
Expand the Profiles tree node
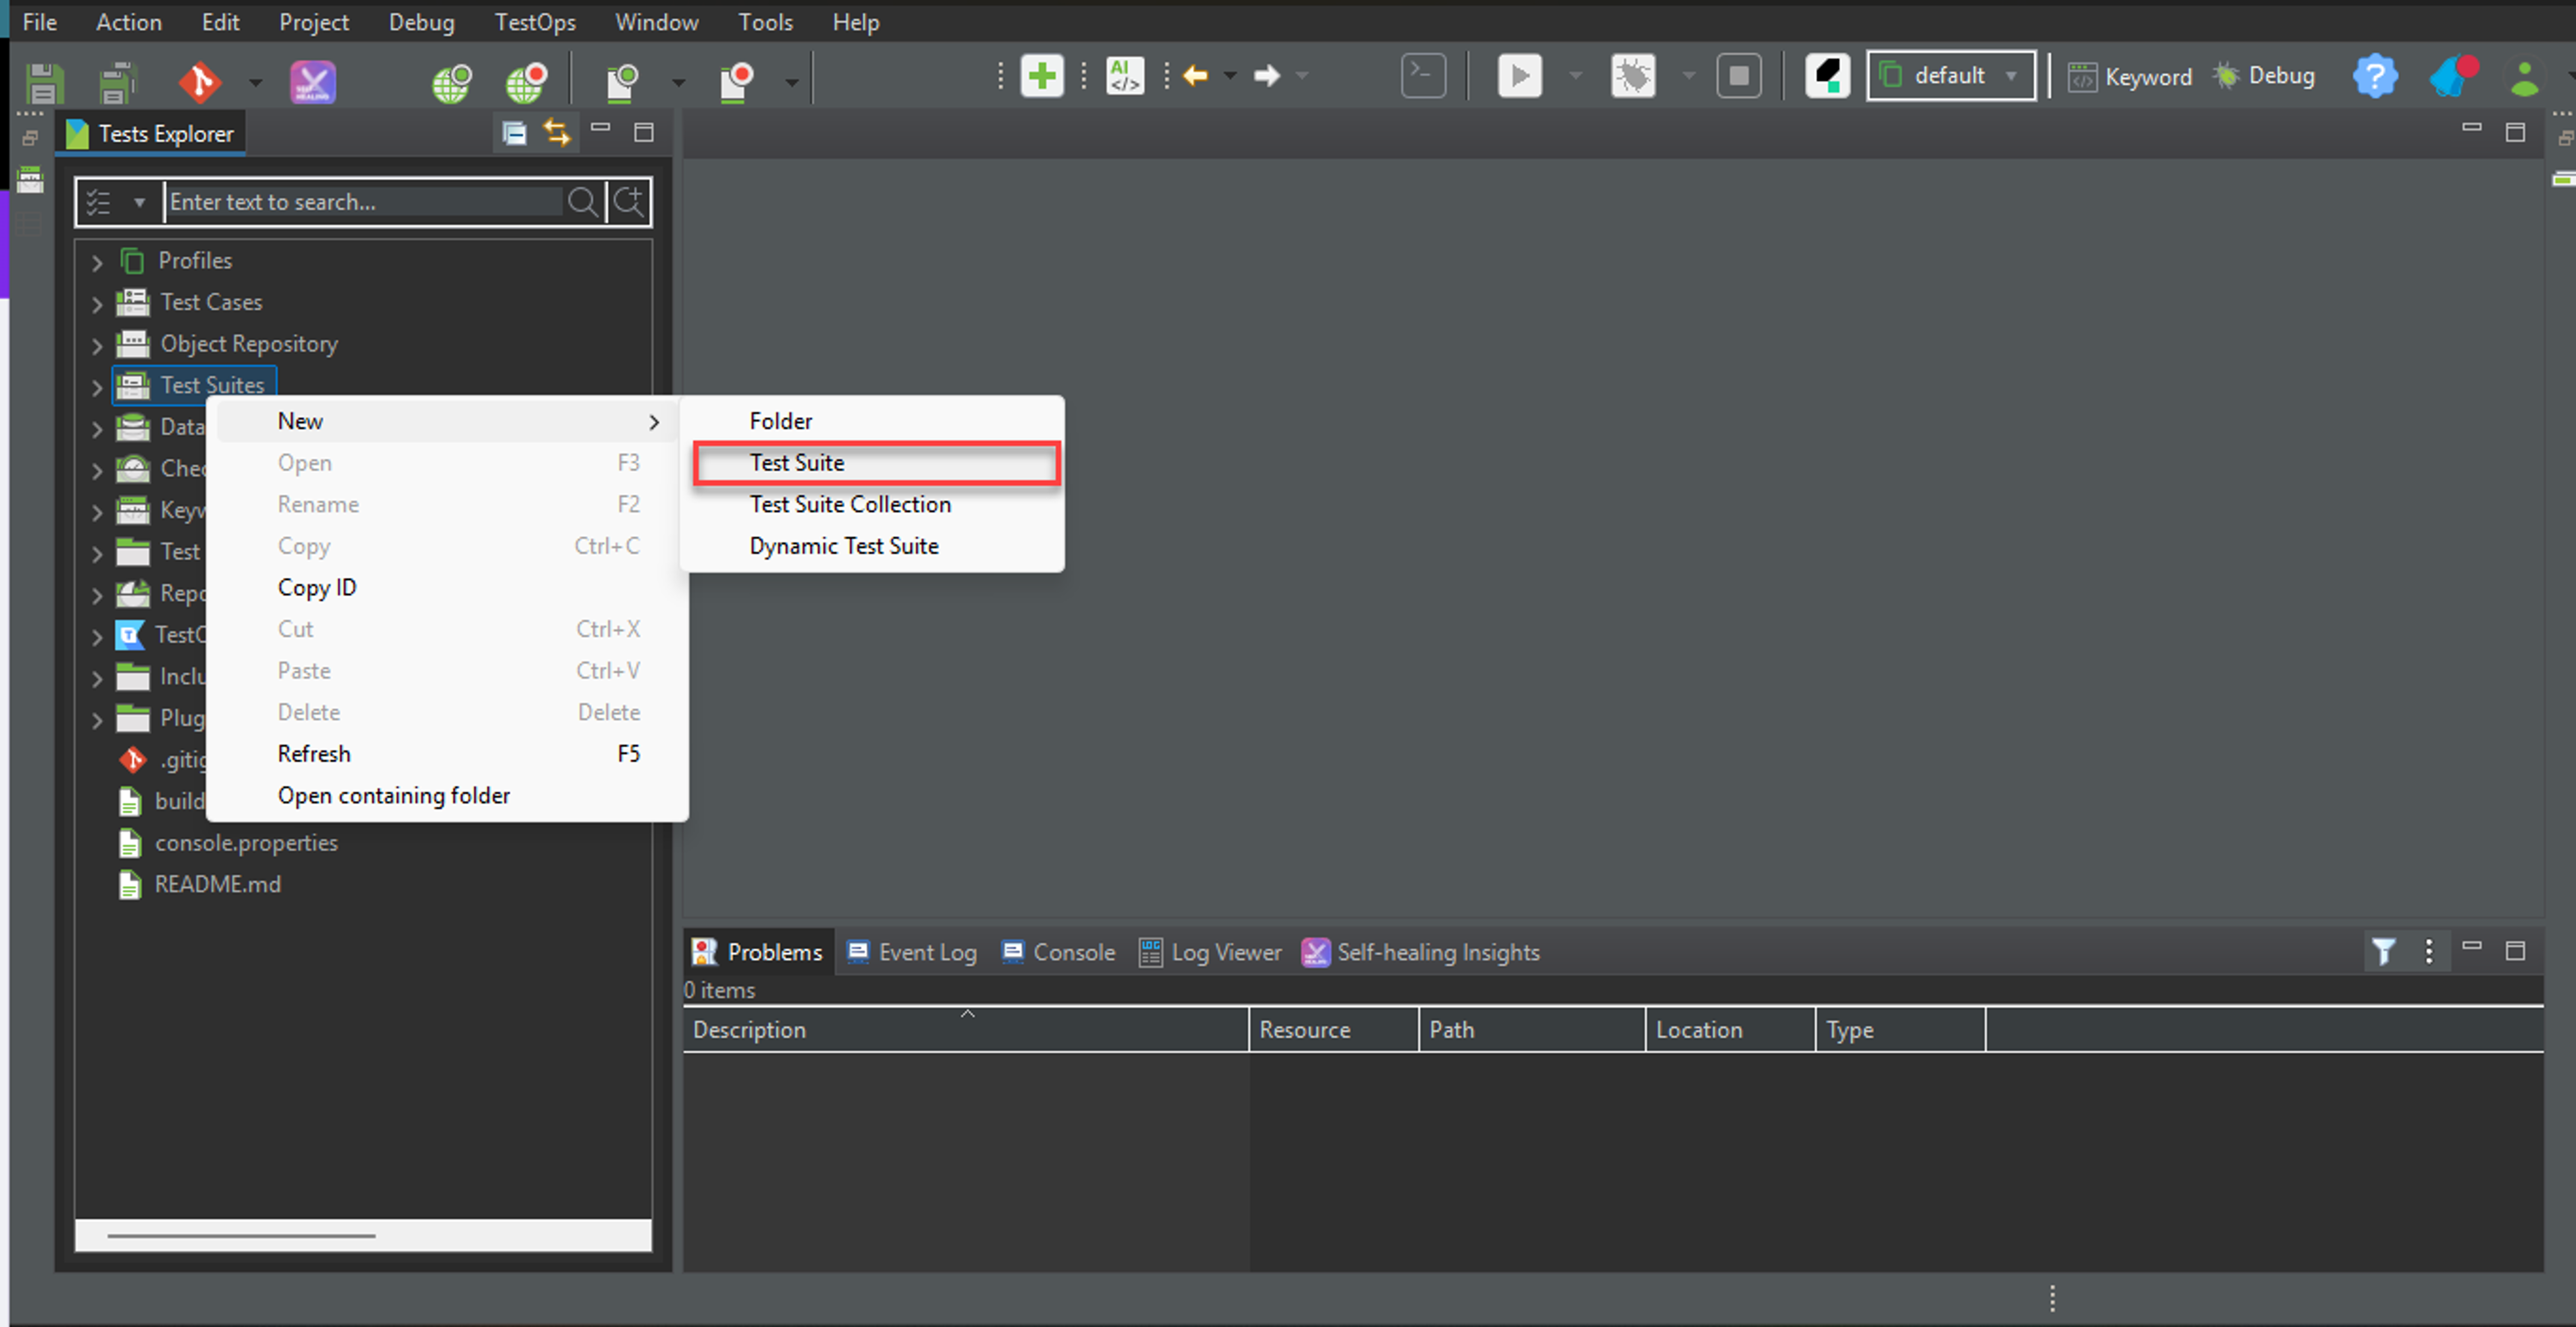click(97, 262)
